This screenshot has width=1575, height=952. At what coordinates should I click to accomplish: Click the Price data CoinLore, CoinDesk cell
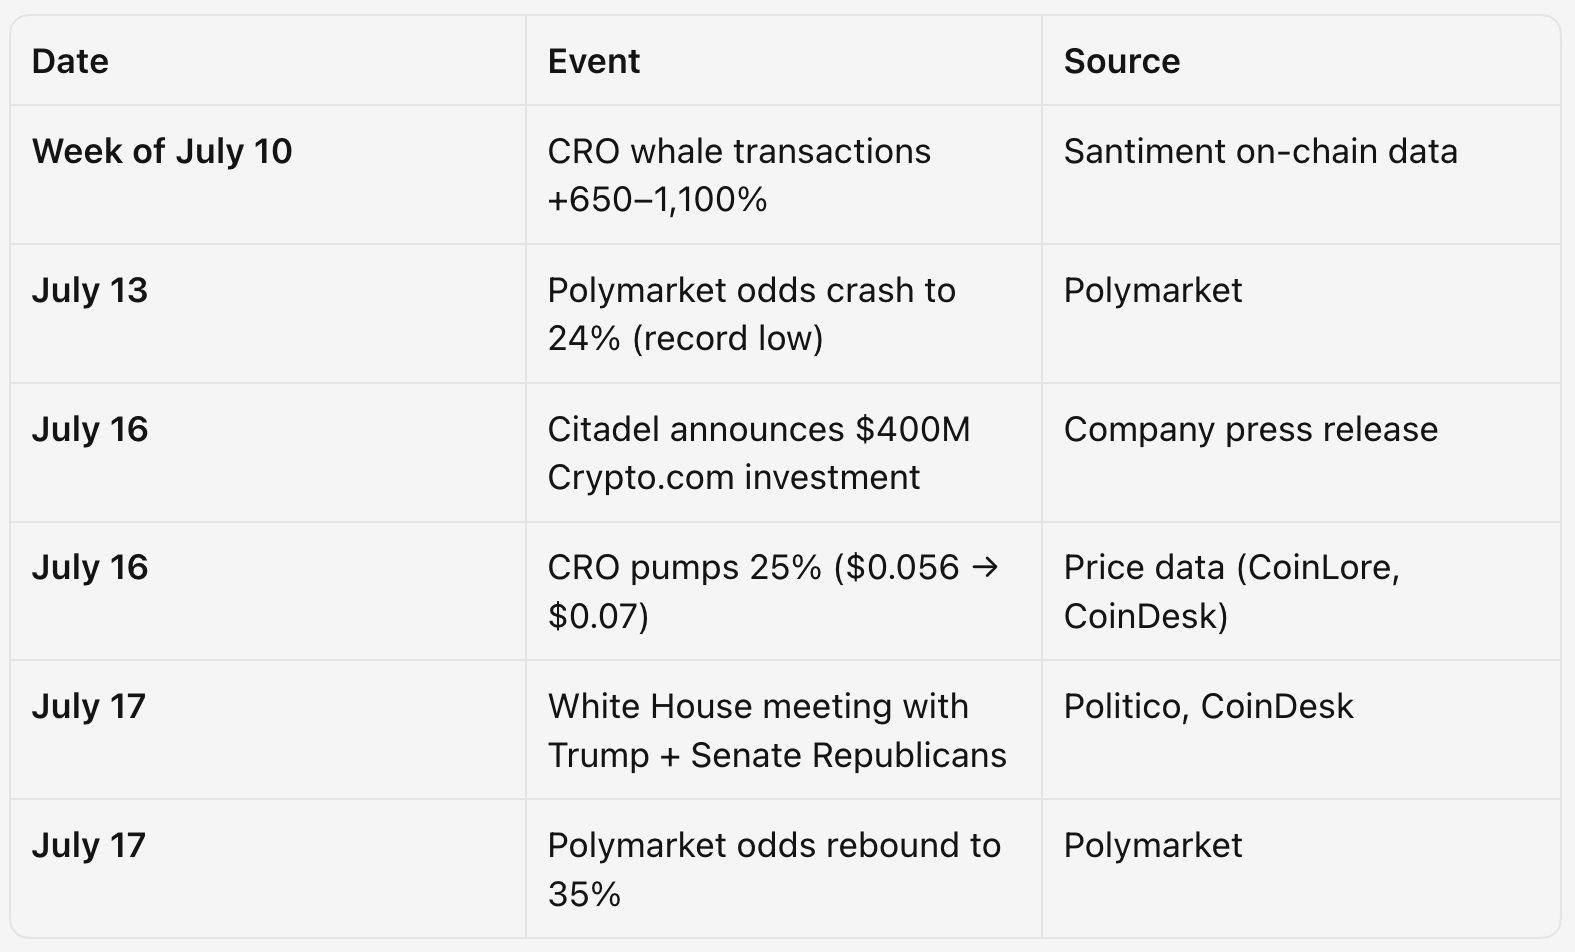click(1232, 591)
